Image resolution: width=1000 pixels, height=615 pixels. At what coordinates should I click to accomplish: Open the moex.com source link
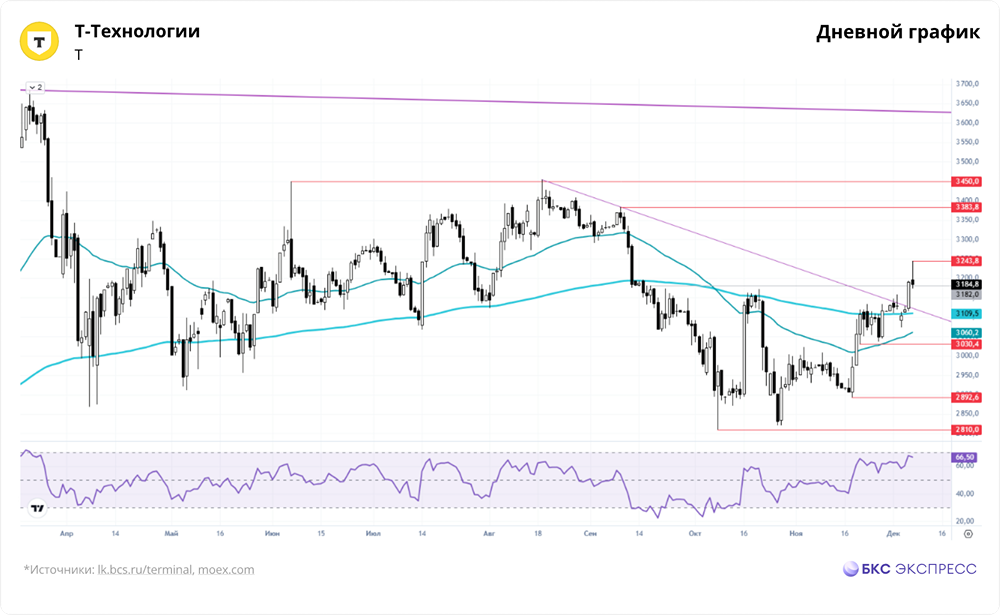225,570
